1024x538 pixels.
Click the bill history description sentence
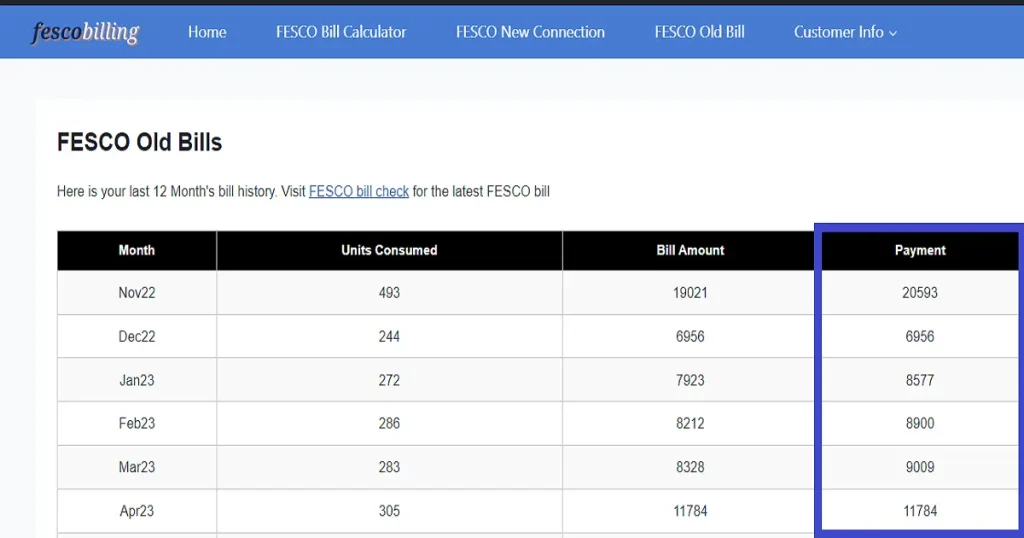coord(303,191)
